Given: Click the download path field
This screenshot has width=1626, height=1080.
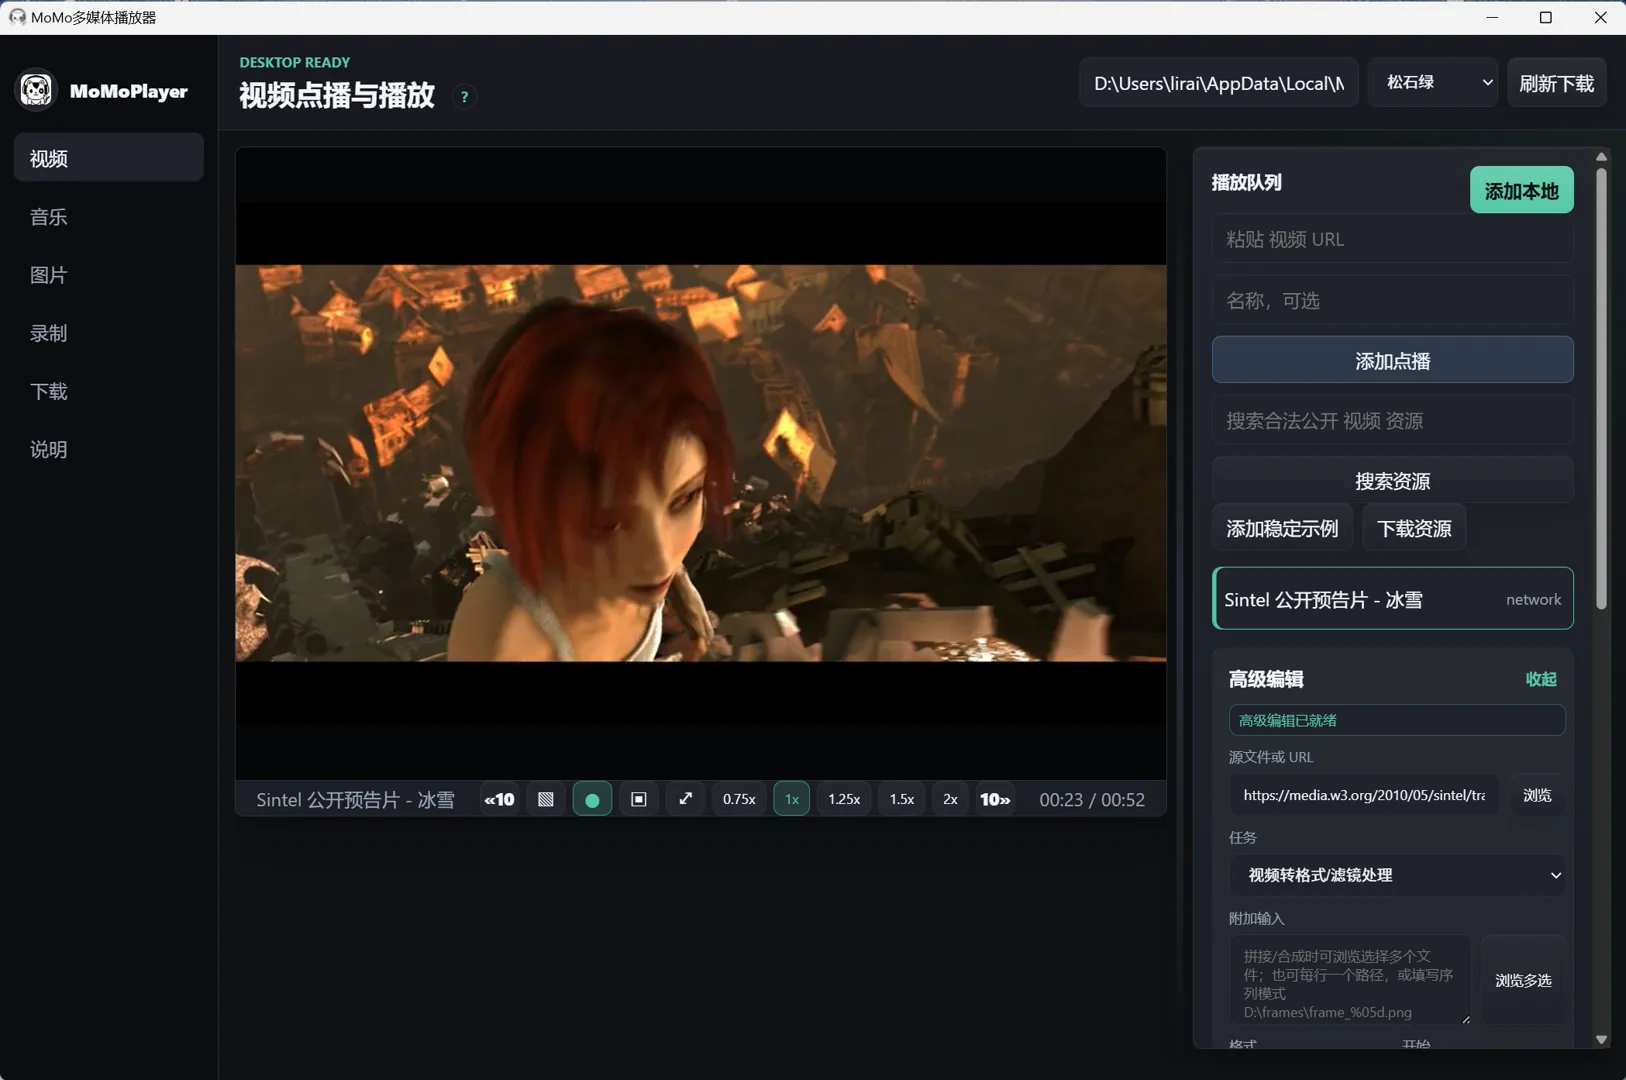Looking at the screenshot, I should (1219, 83).
